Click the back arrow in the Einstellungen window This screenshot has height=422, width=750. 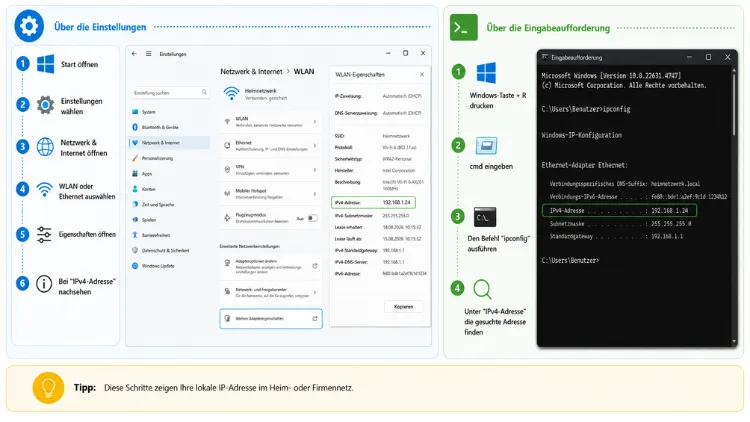tap(134, 54)
